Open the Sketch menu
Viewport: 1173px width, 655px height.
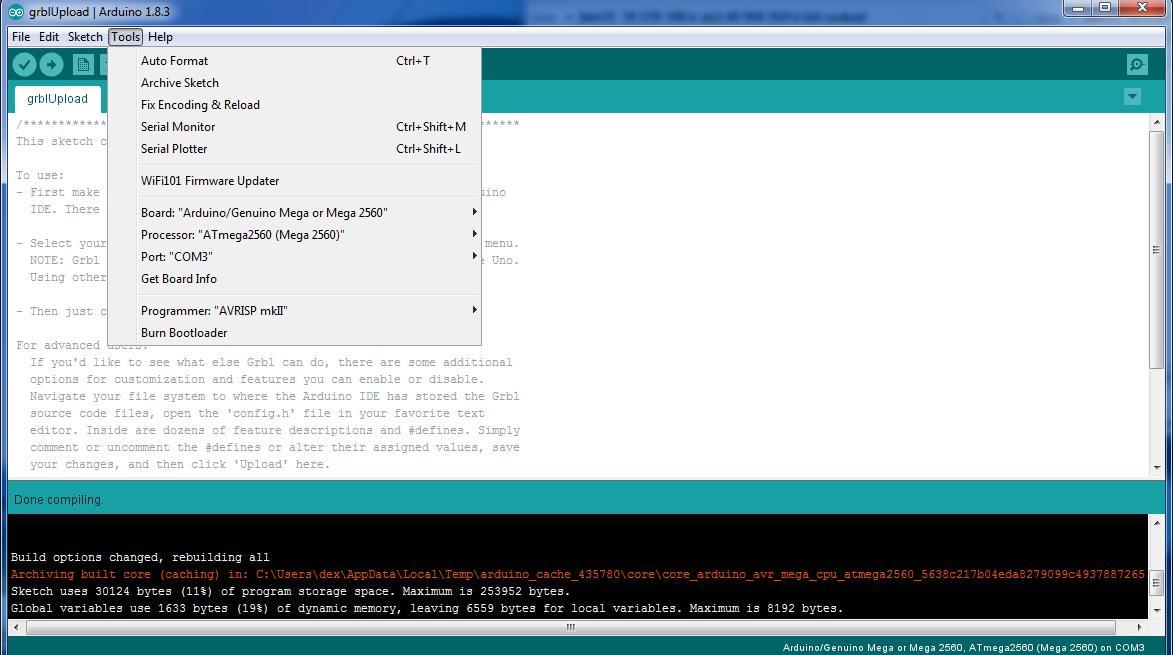click(x=85, y=37)
